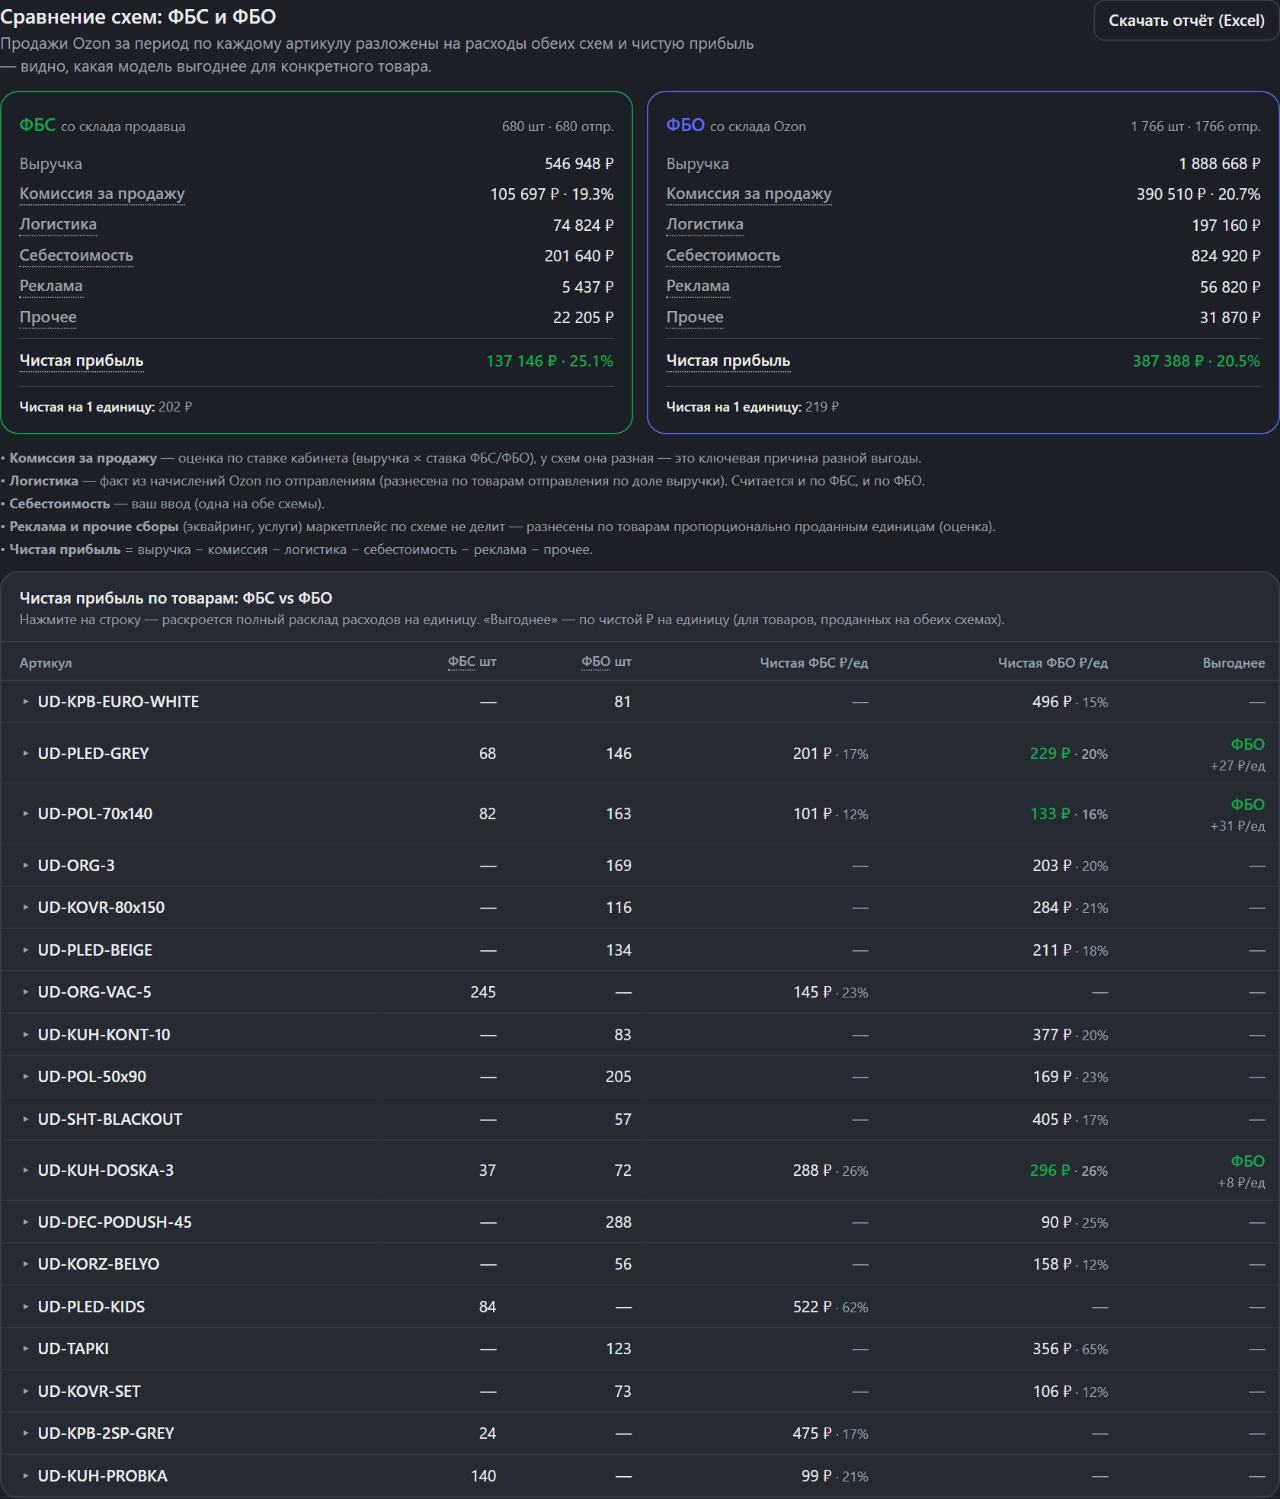
Task: Expand the UD-POL-70x140 row
Action: 640,813
